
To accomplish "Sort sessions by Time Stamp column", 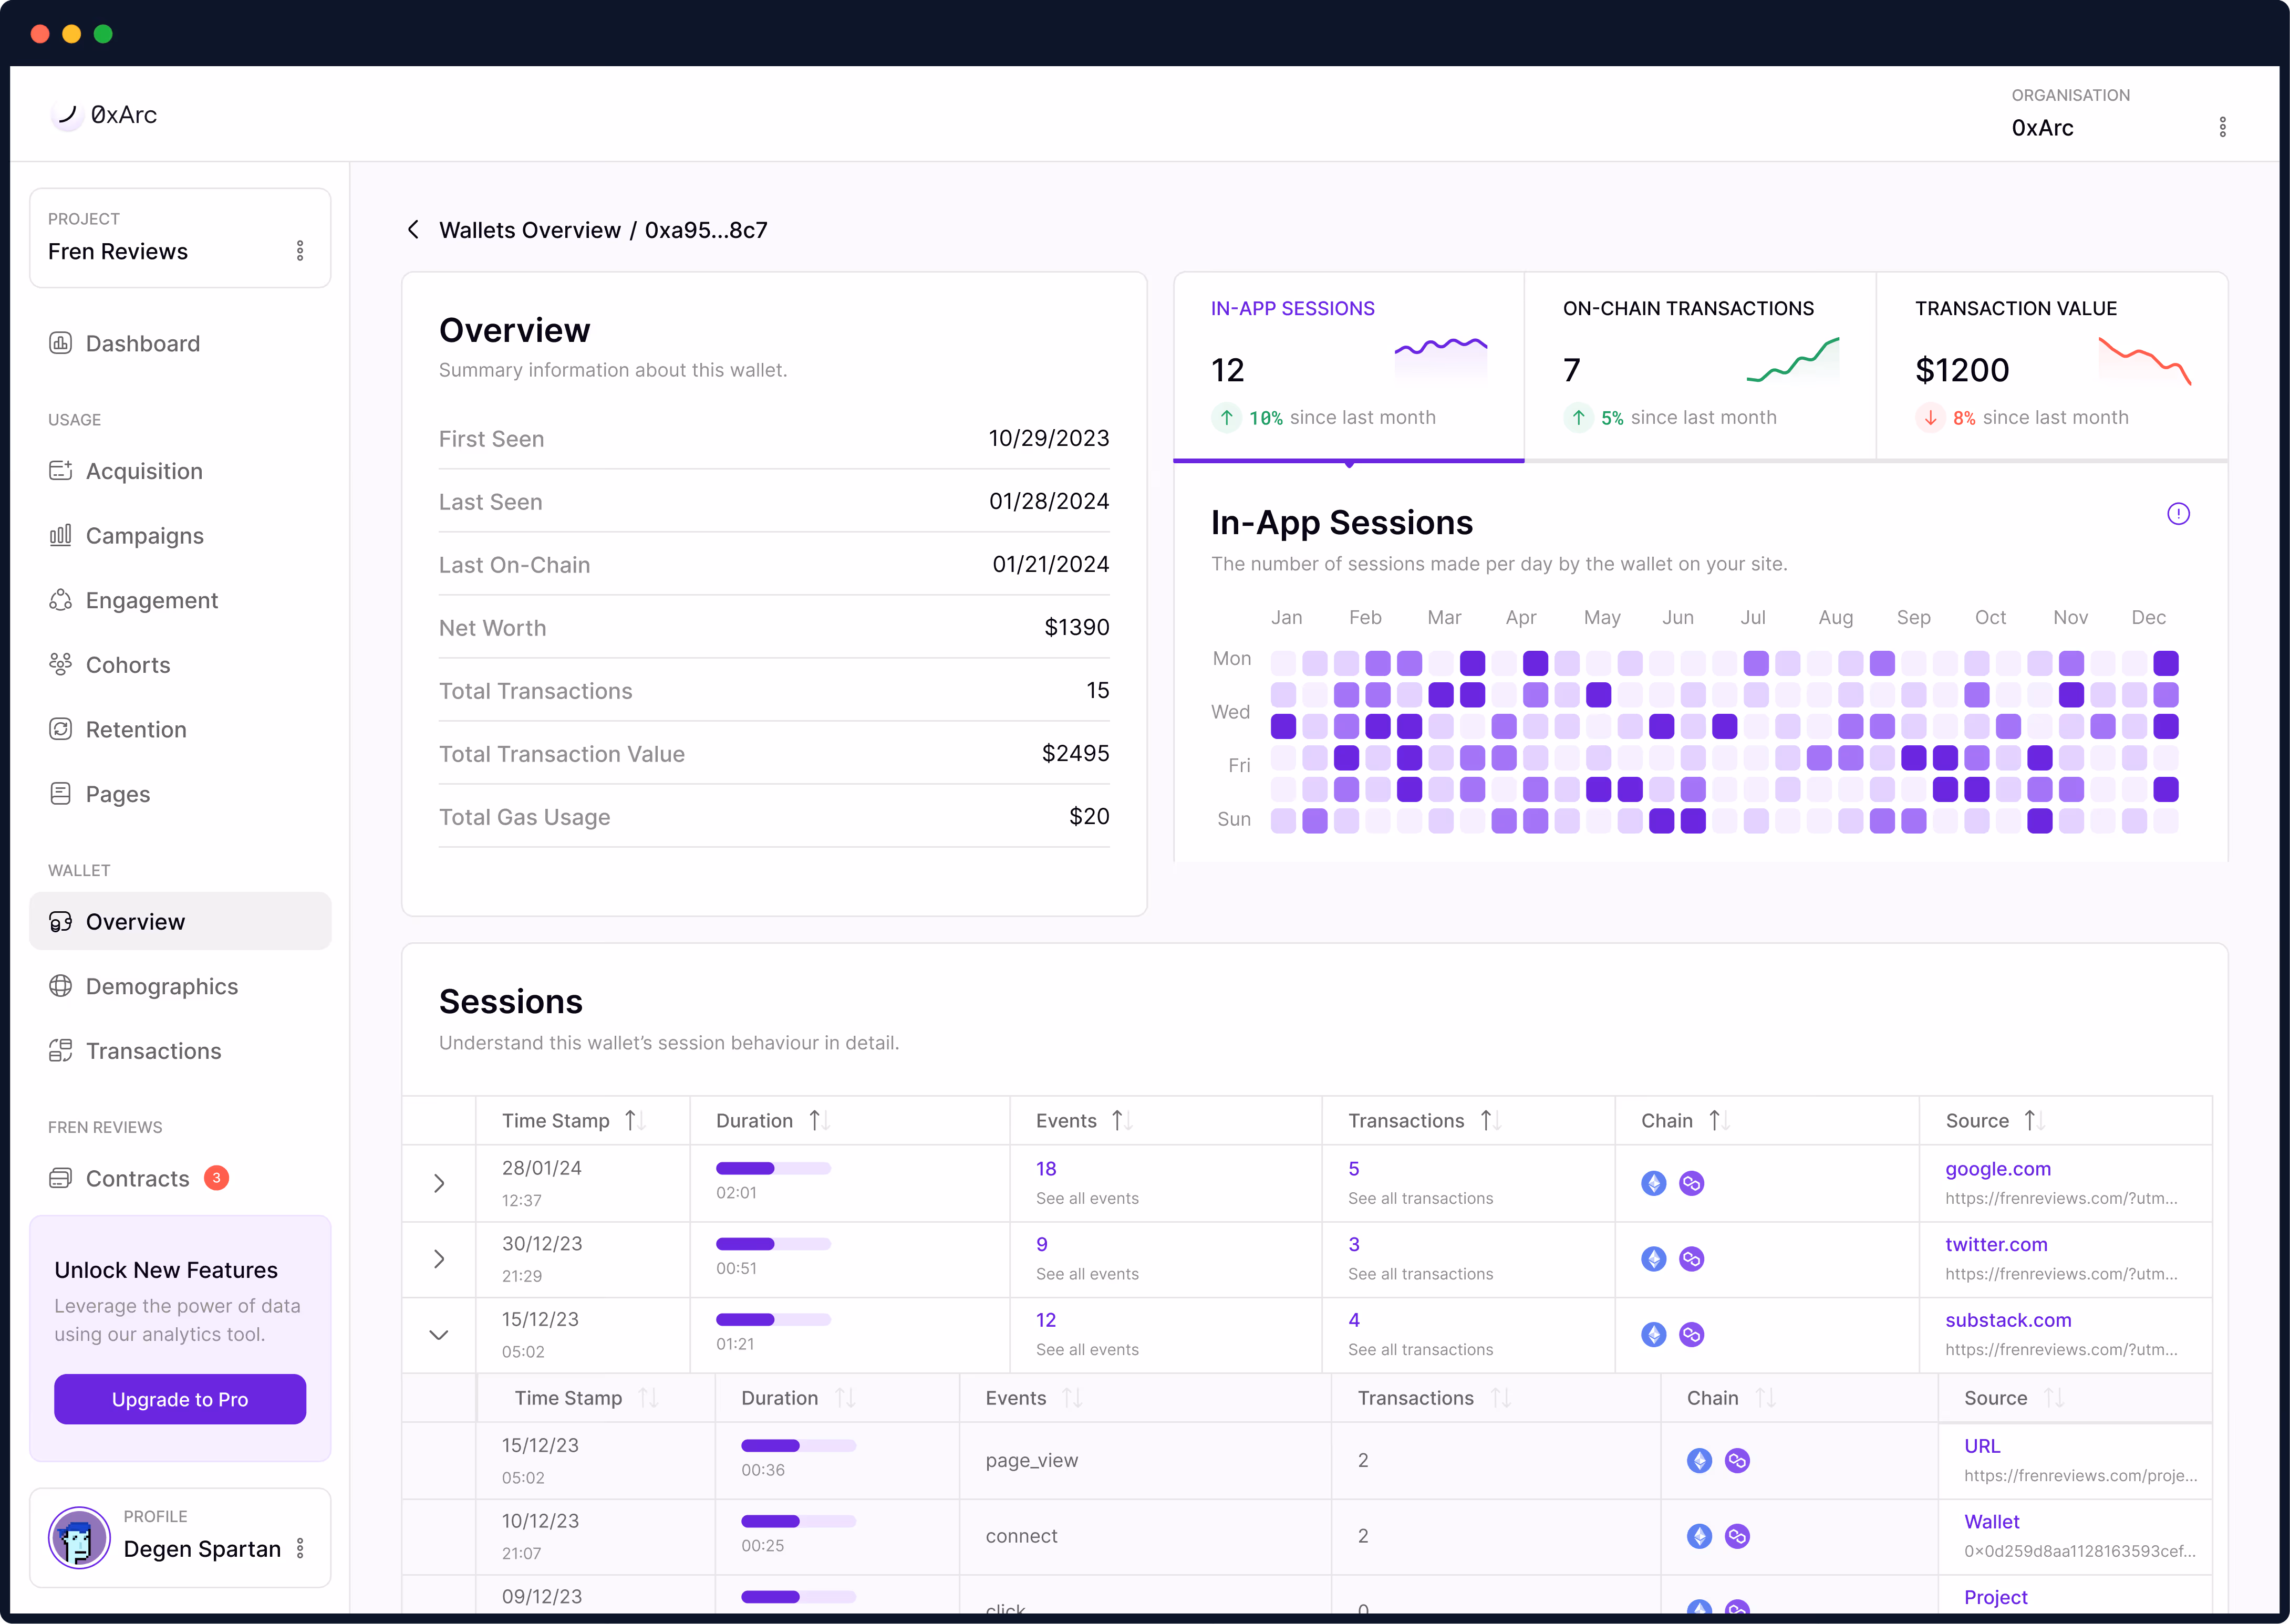I will (x=635, y=1121).
